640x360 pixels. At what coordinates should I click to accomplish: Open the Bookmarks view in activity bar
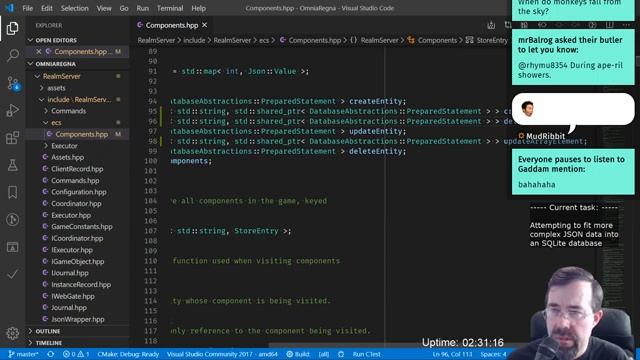point(12,192)
